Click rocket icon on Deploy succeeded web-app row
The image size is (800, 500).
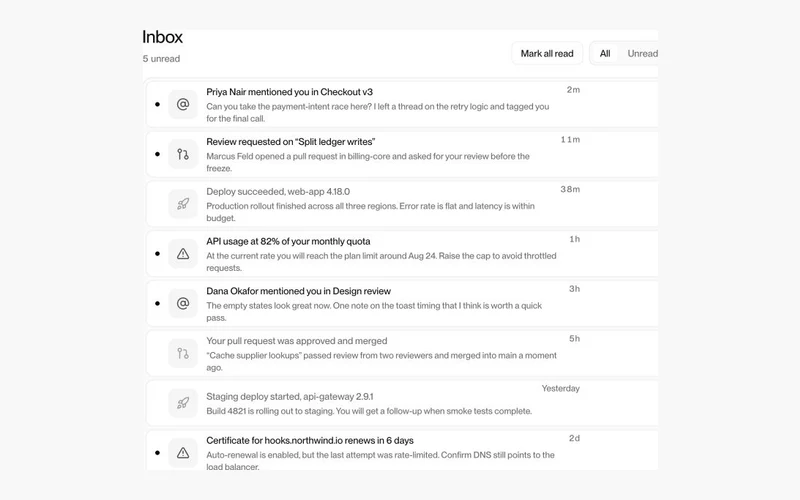tap(183, 204)
